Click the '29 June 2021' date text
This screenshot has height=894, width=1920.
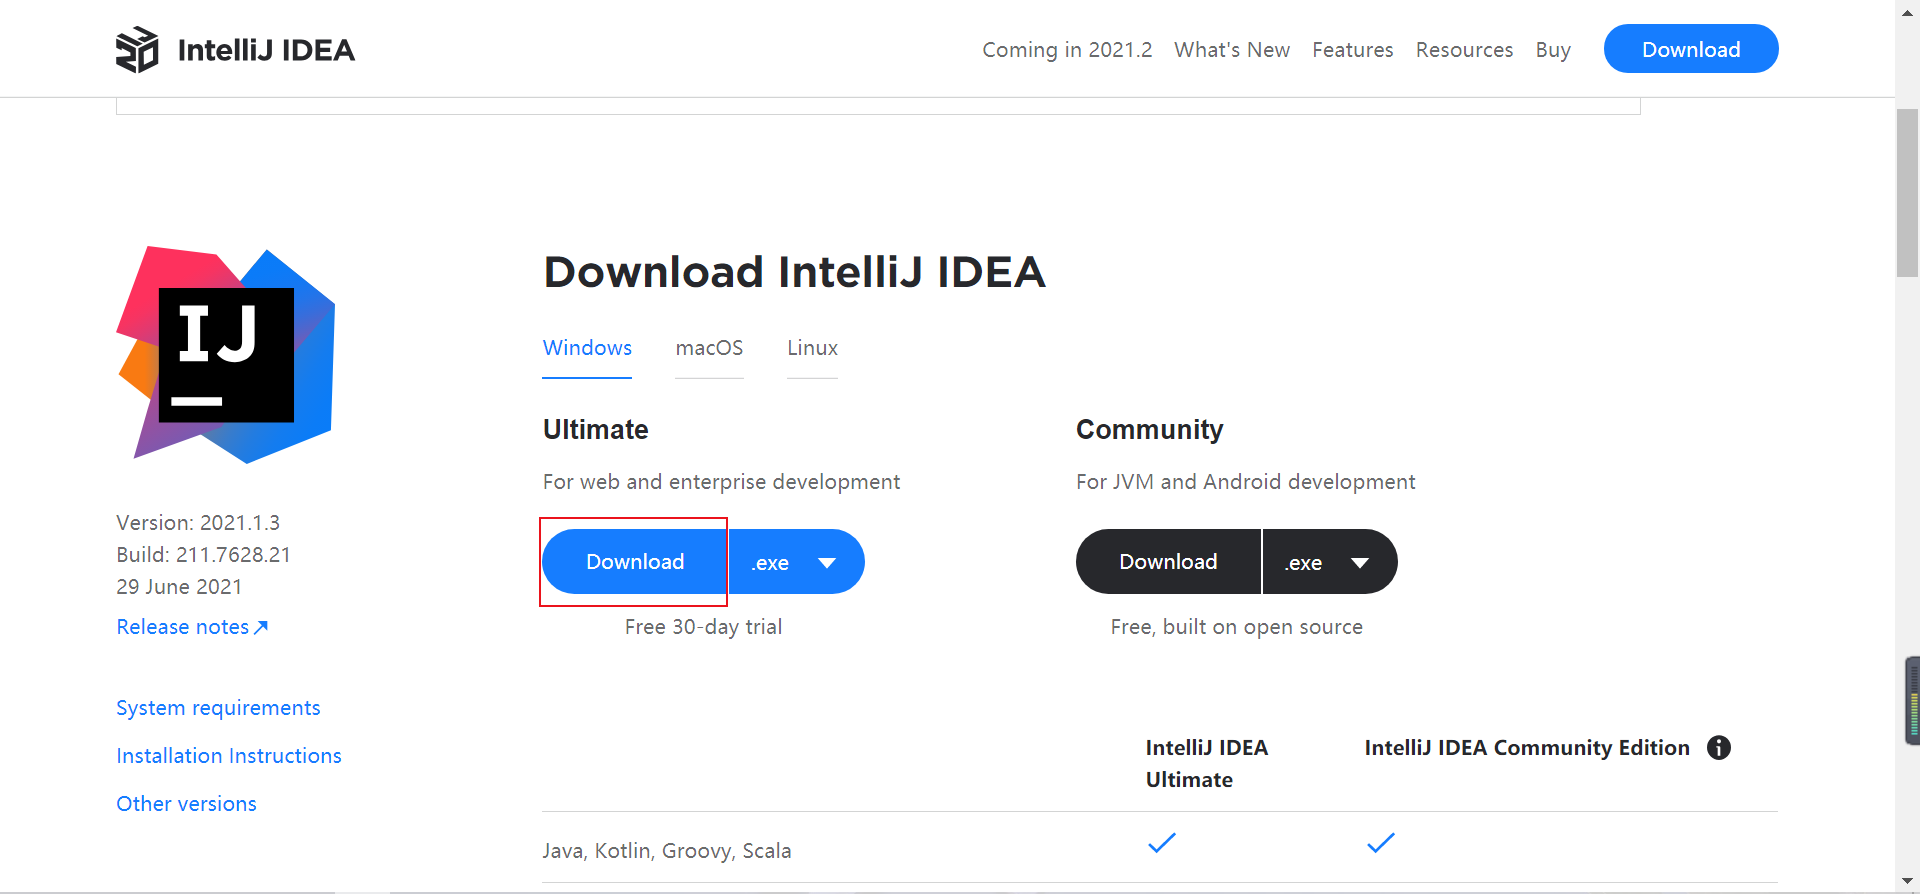coord(179,587)
